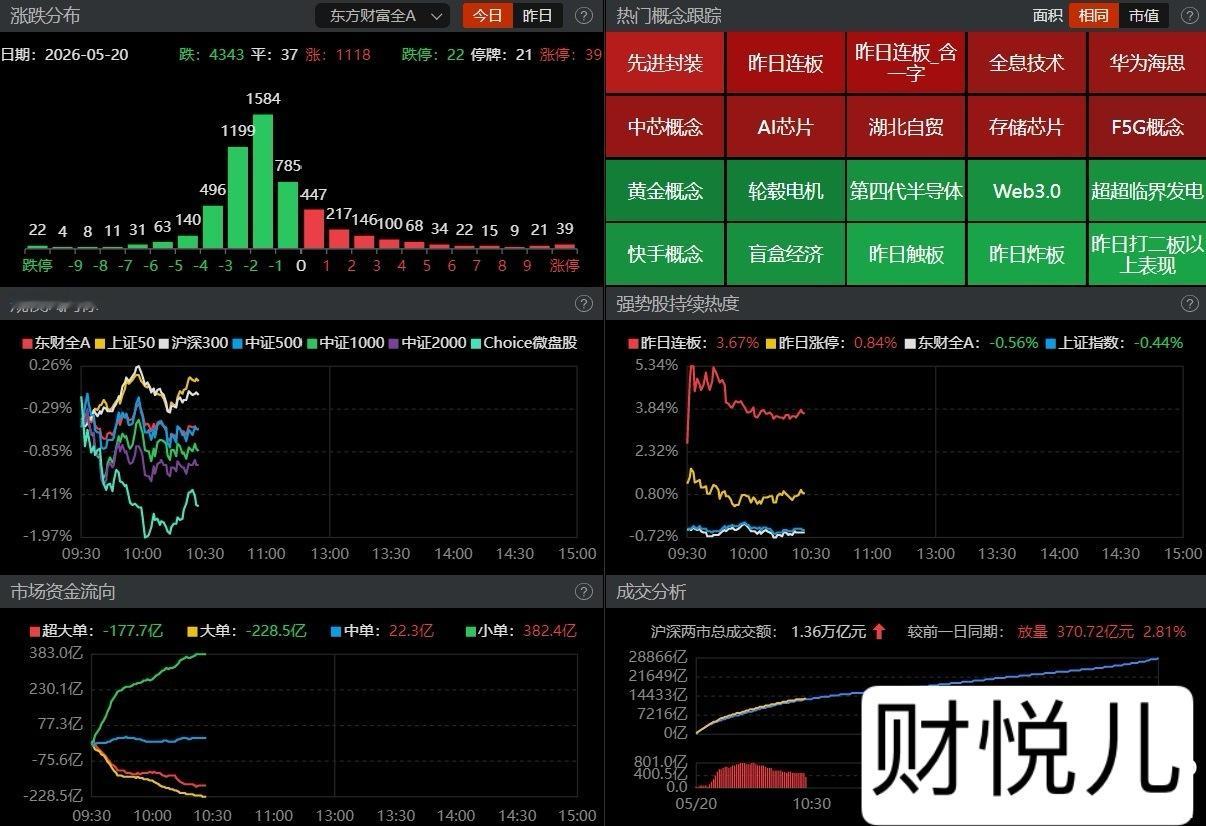Open help icon above index comparison chart
1206x826 pixels.
[x=585, y=304]
